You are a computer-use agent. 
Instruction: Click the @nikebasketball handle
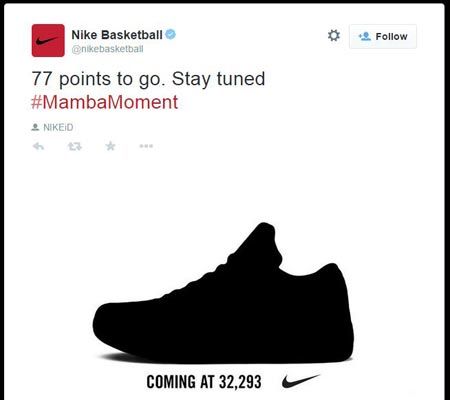[x=107, y=49]
